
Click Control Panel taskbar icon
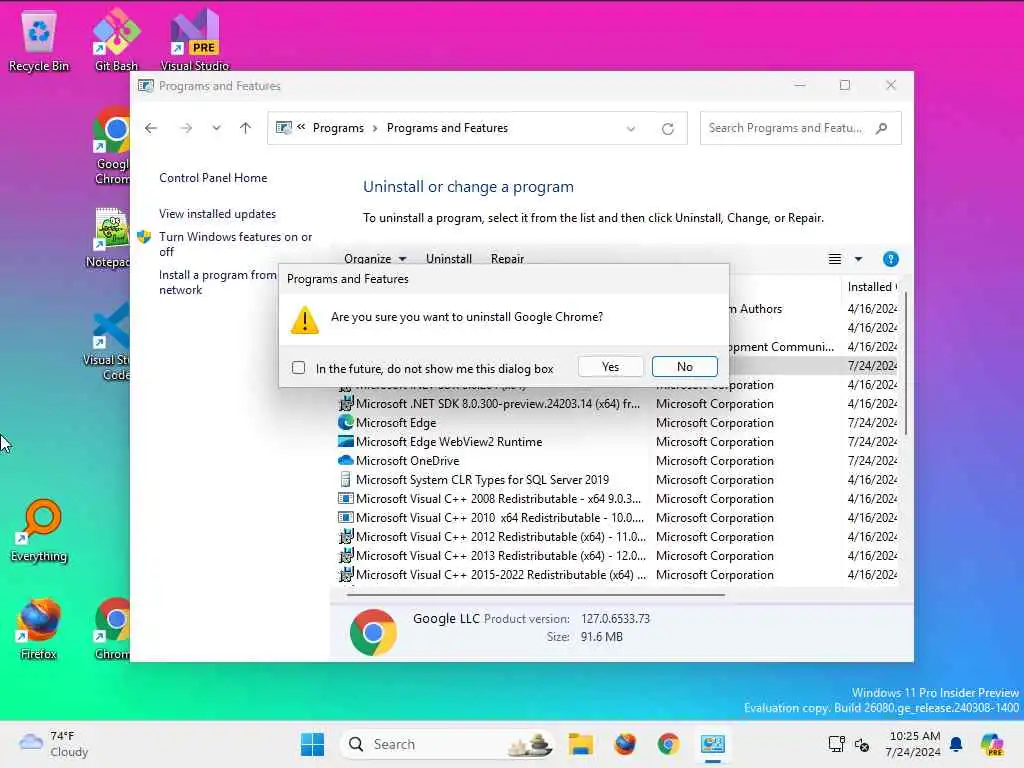click(x=712, y=744)
